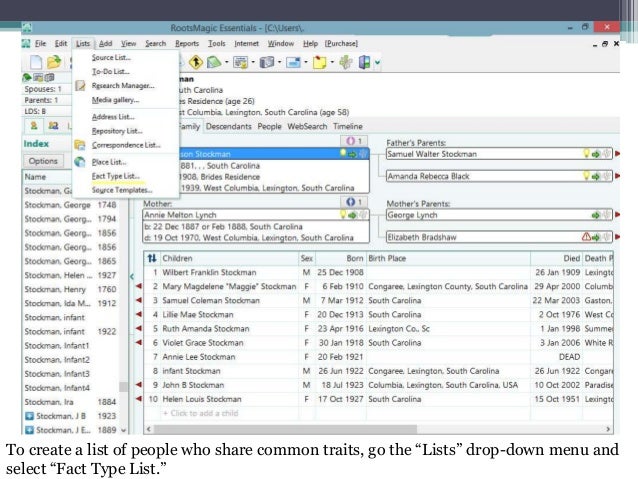The image size is (638, 479).
Task: Expand red arrow next to Samuel Walter Stockman
Action: tap(617, 154)
